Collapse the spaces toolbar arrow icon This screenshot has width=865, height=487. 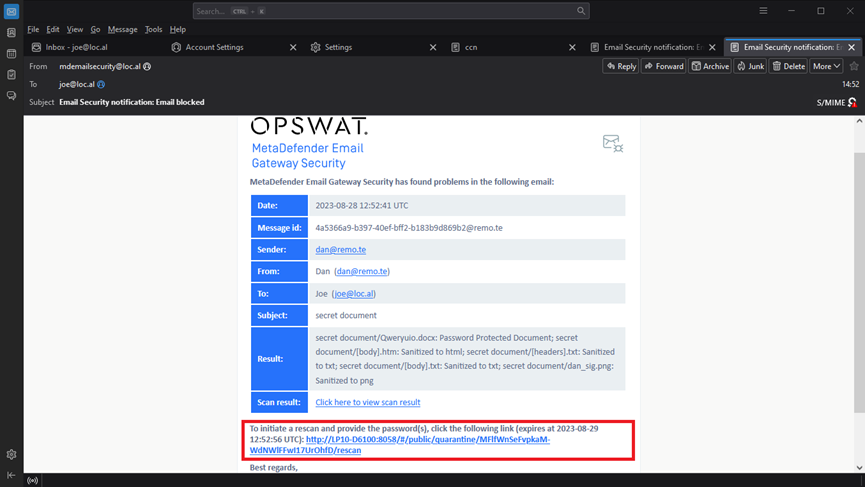tap(11, 475)
